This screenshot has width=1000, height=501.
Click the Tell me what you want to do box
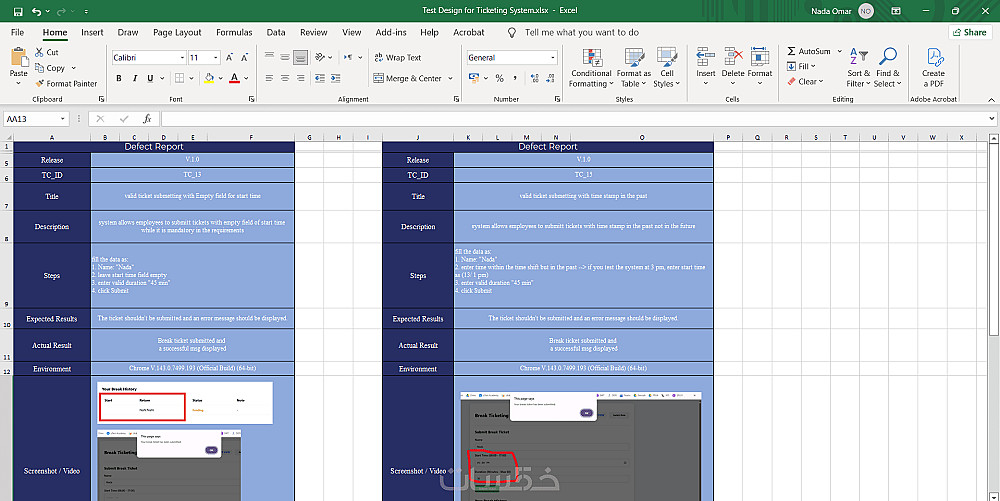(581, 32)
